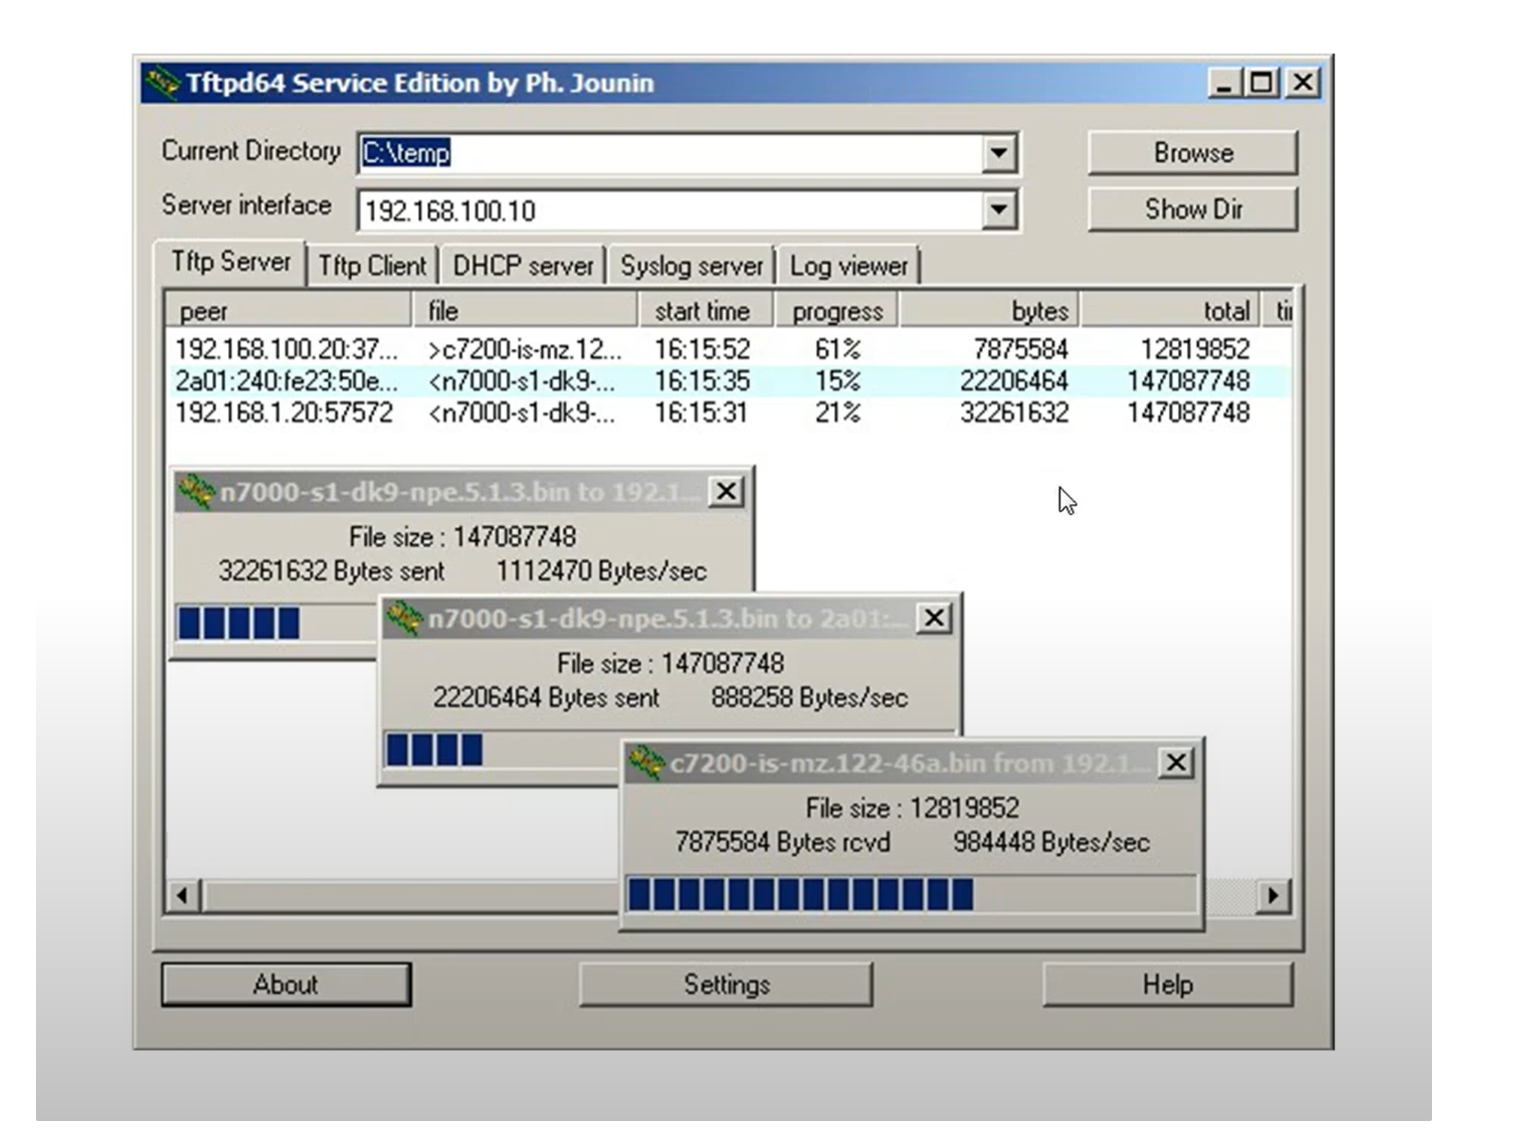1513x1144 pixels.
Task: Select the row for peer 2a01:240:fe23:50e...
Action: click(729, 381)
